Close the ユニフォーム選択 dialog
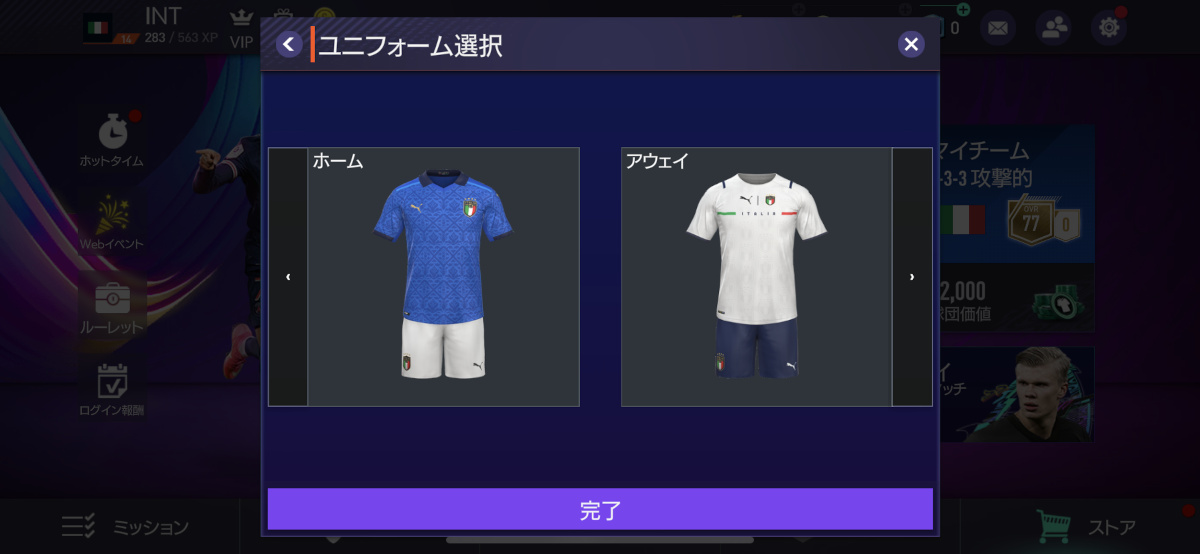Viewport: 1200px width, 554px height. coord(910,44)
